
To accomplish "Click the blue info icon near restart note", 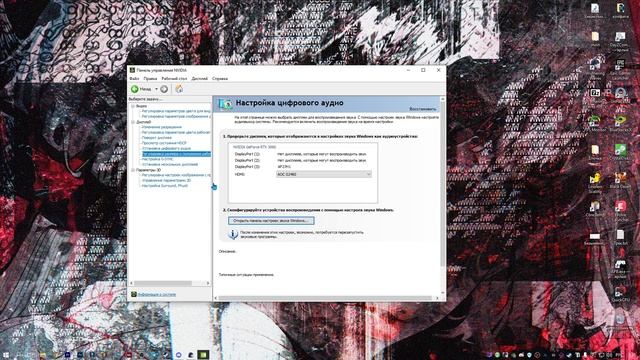I will (233, 234).
